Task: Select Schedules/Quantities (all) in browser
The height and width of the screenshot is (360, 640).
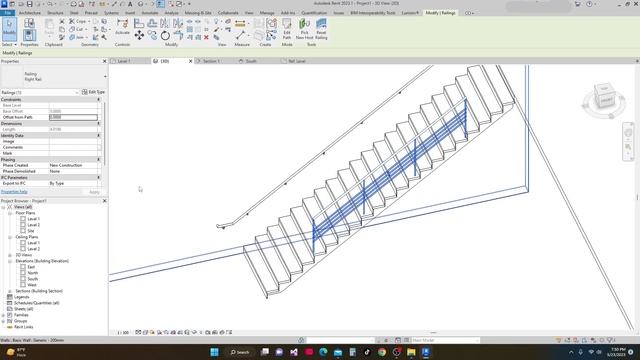Action: pos(36,303)
